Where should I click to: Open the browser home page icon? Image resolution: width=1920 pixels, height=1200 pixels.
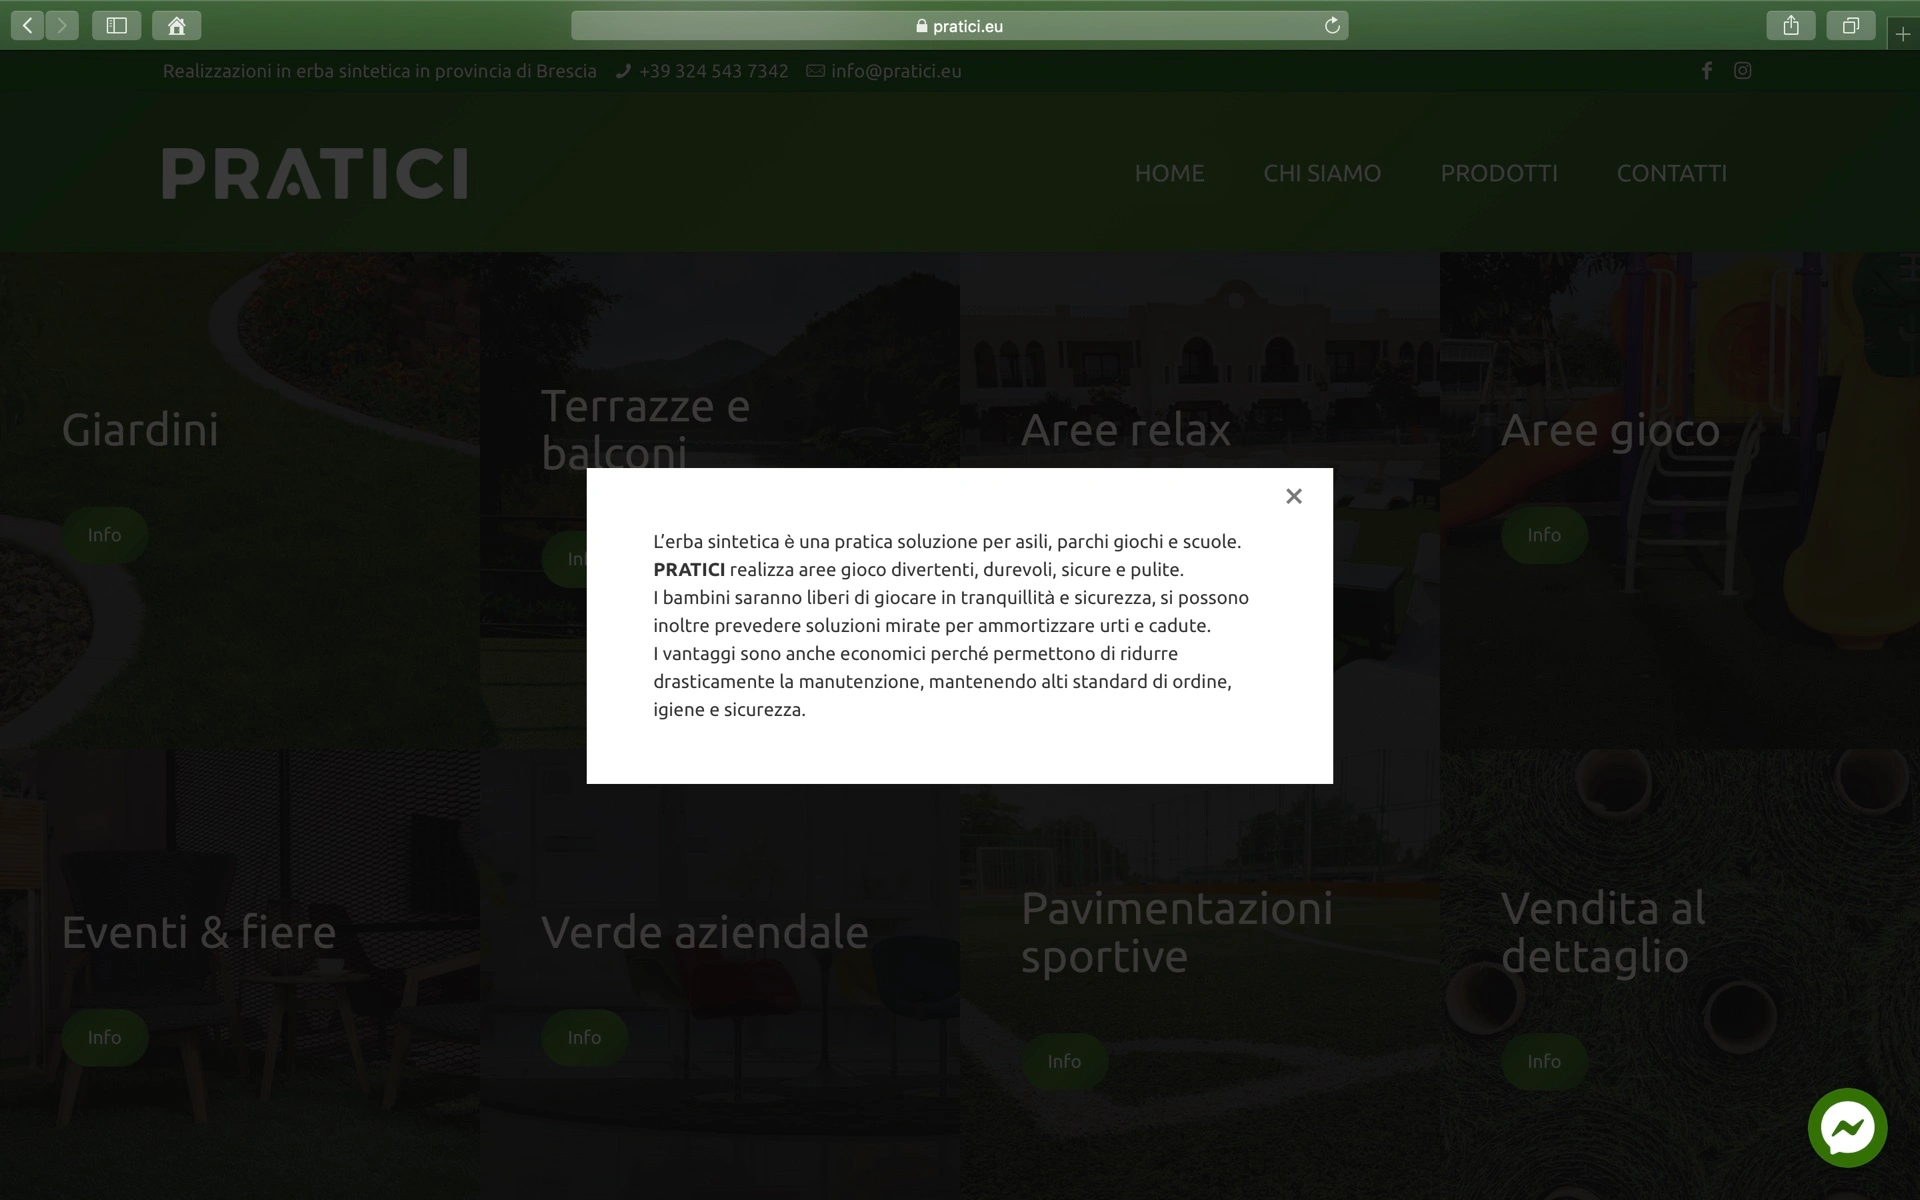tap(177, 26)
